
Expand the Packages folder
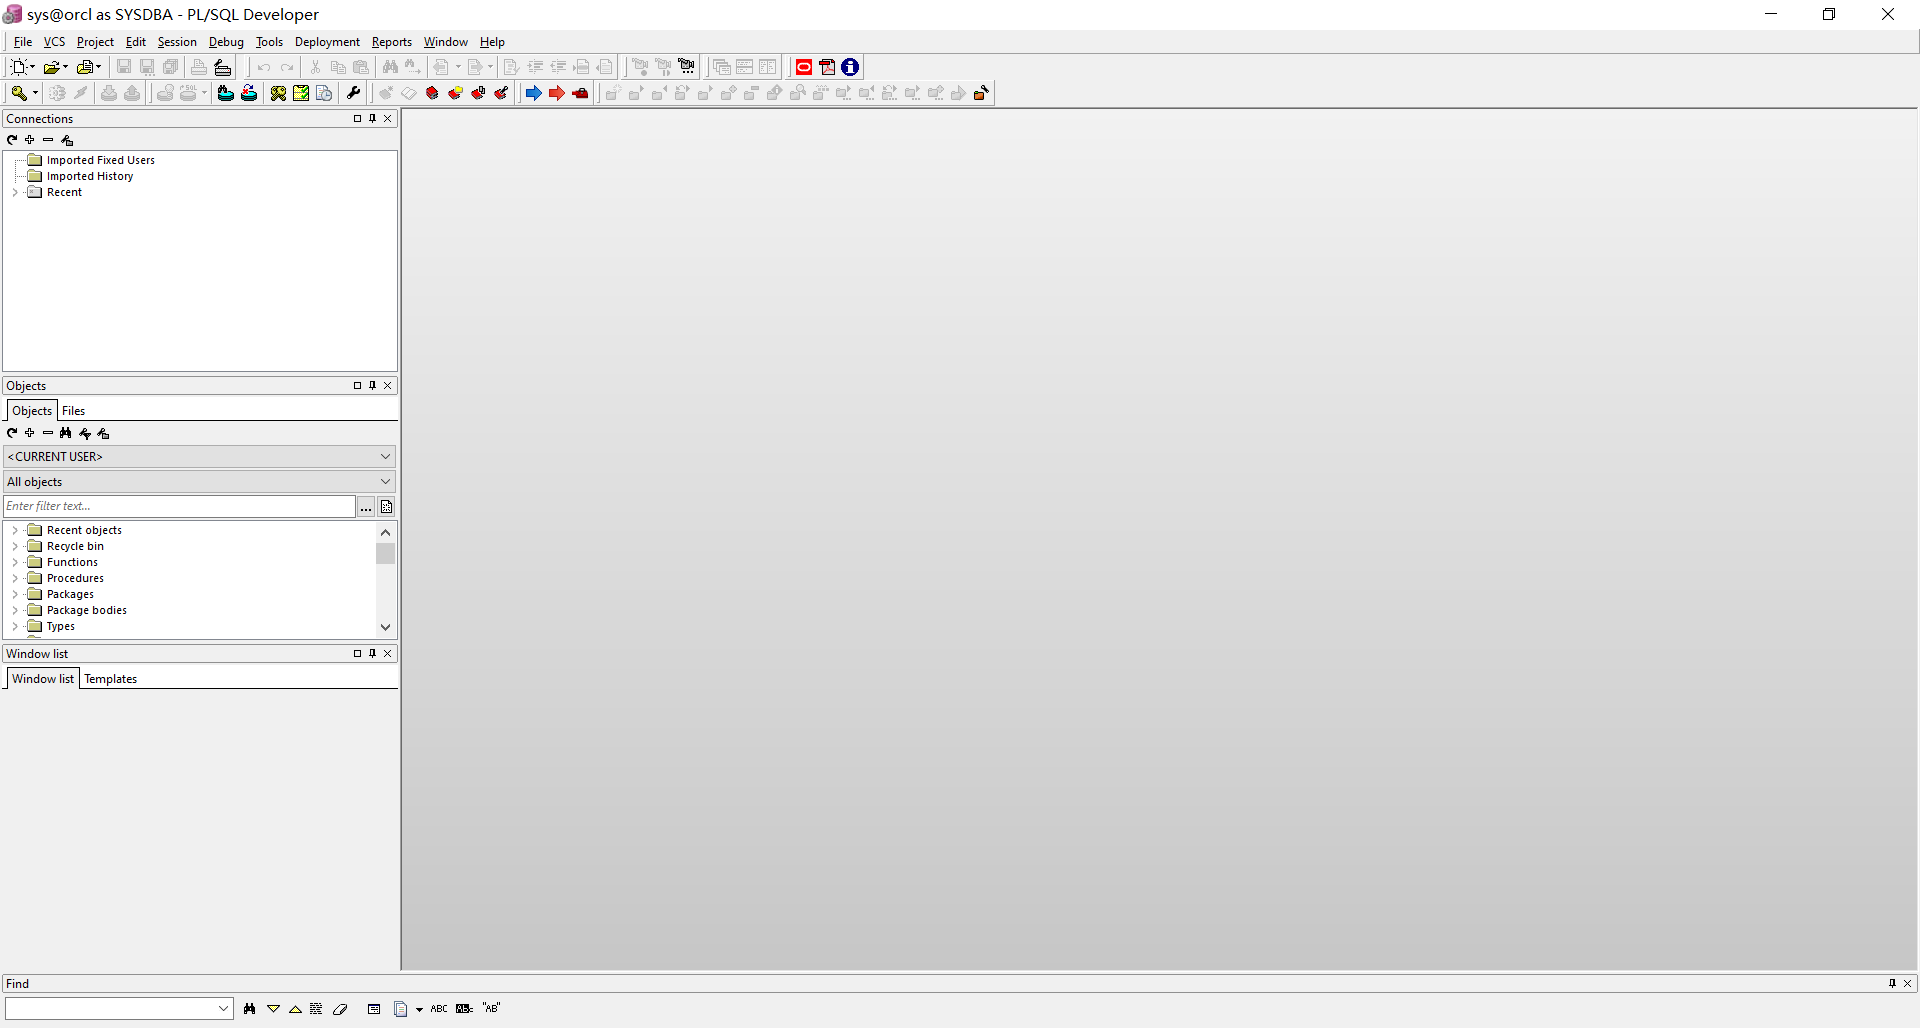tap(15, 594)
